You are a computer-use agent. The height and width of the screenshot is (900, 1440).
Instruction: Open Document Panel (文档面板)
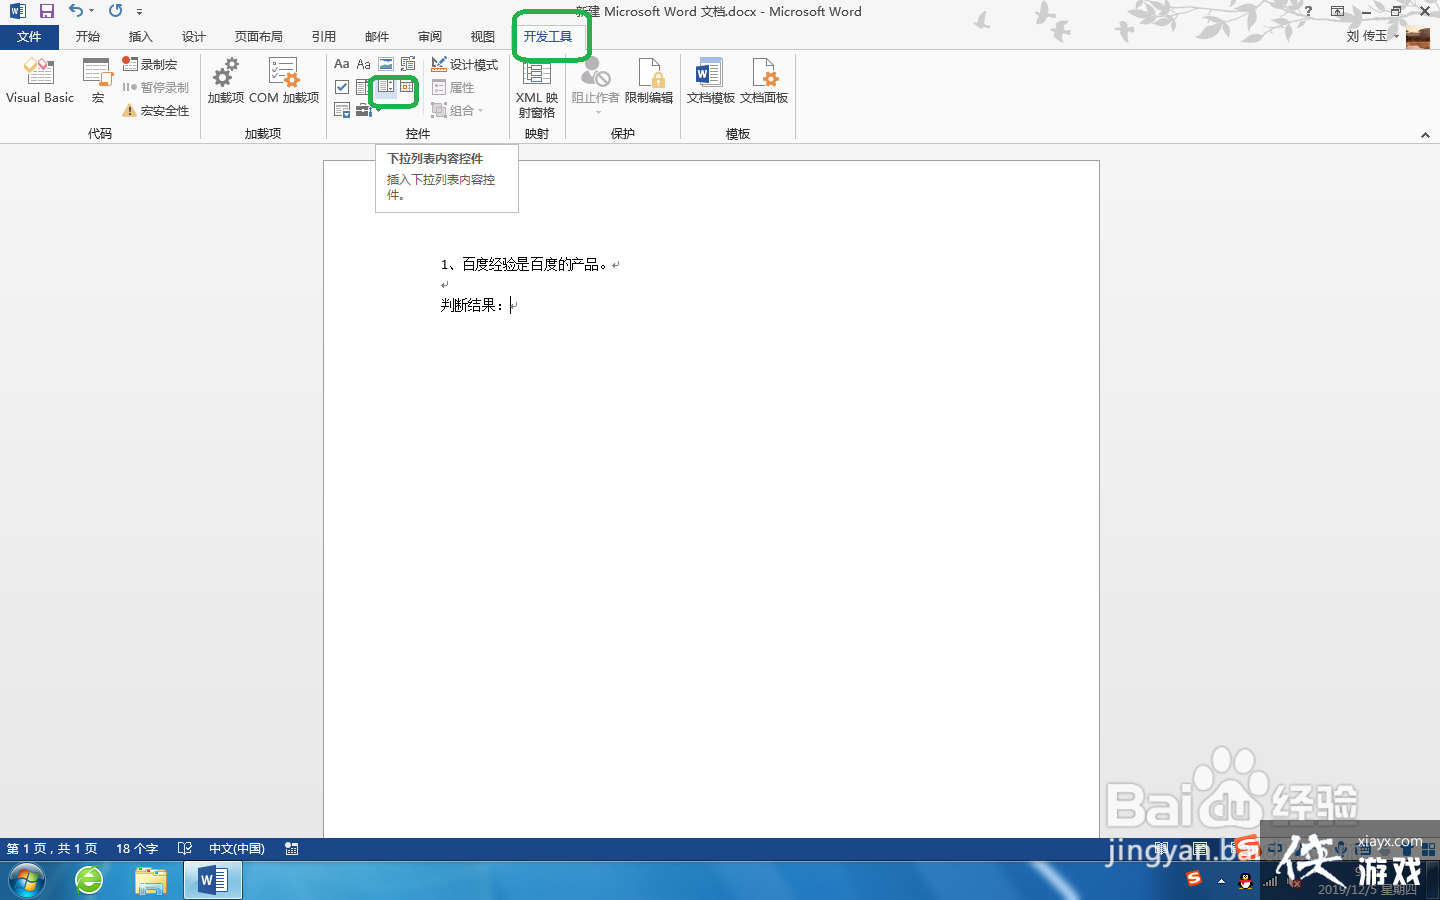[x=764, y=80]
